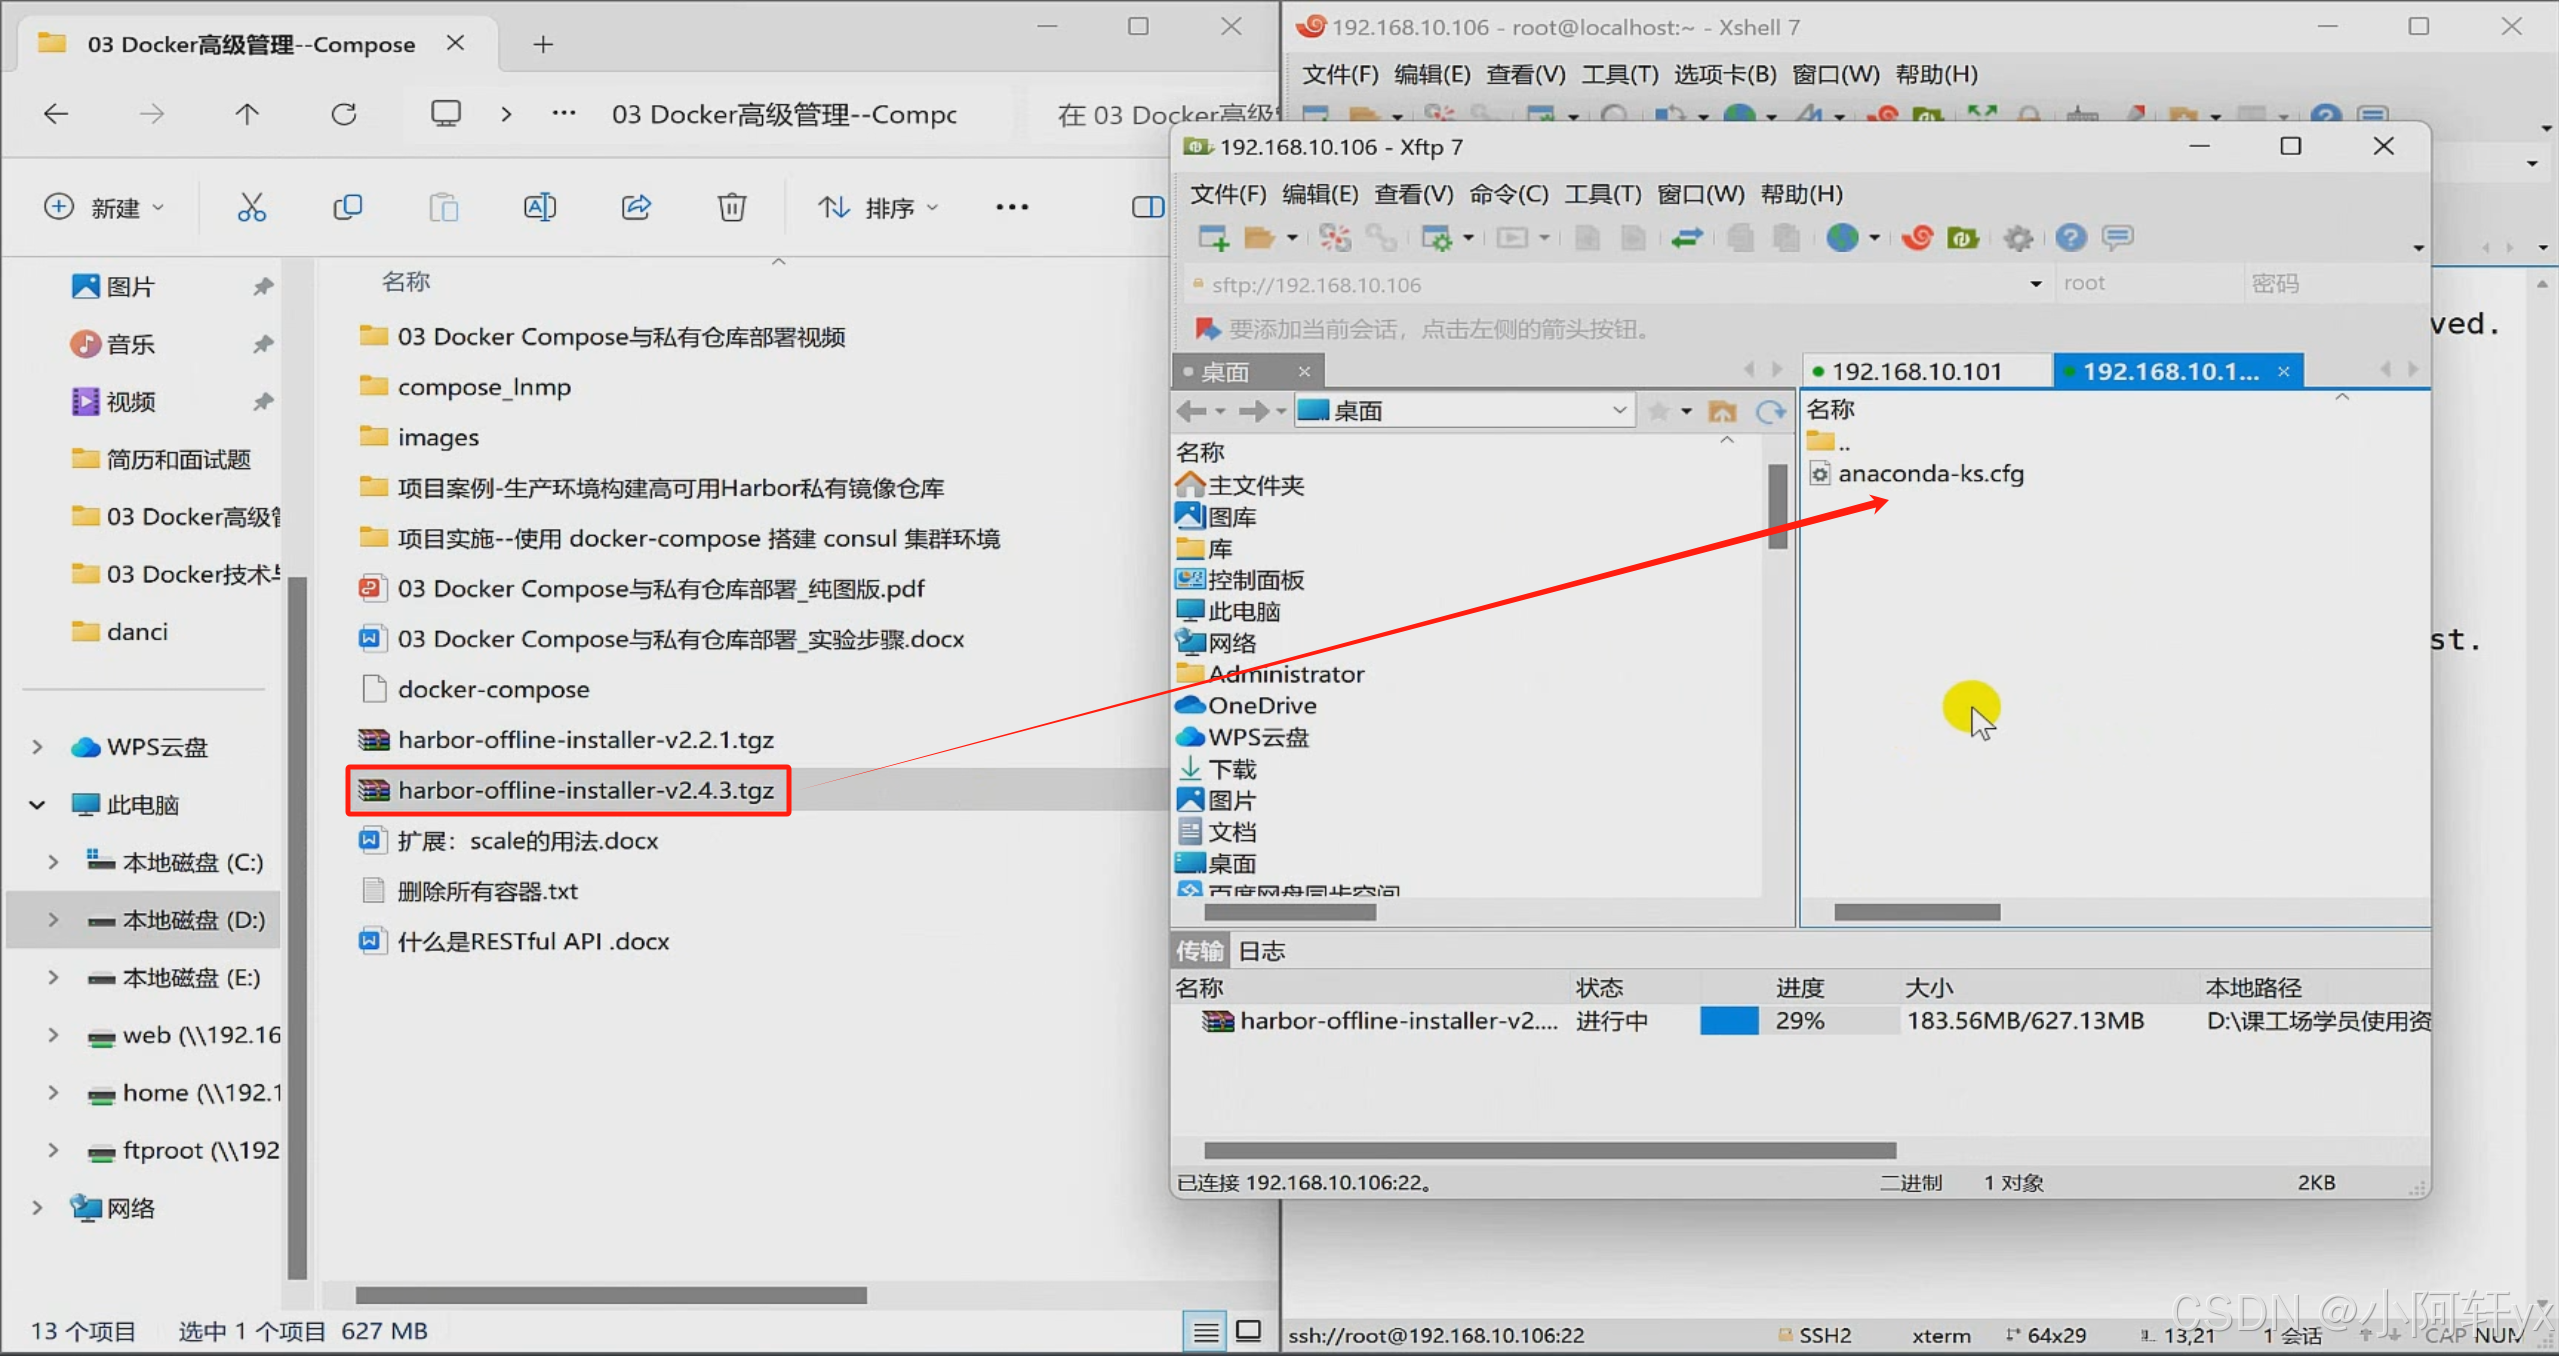Select the docker-compose file in File Explorer
The width and height of the screenshot is (2559, 1356).
click(x=493, y=690)
